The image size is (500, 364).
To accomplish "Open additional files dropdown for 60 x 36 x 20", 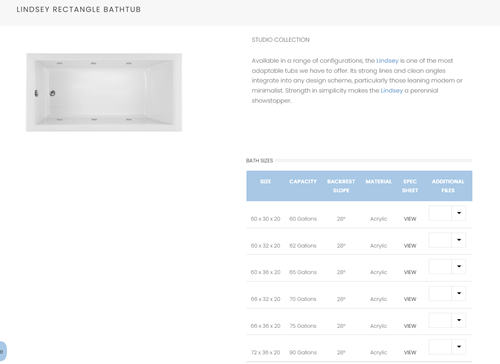I will coord(447,266).
